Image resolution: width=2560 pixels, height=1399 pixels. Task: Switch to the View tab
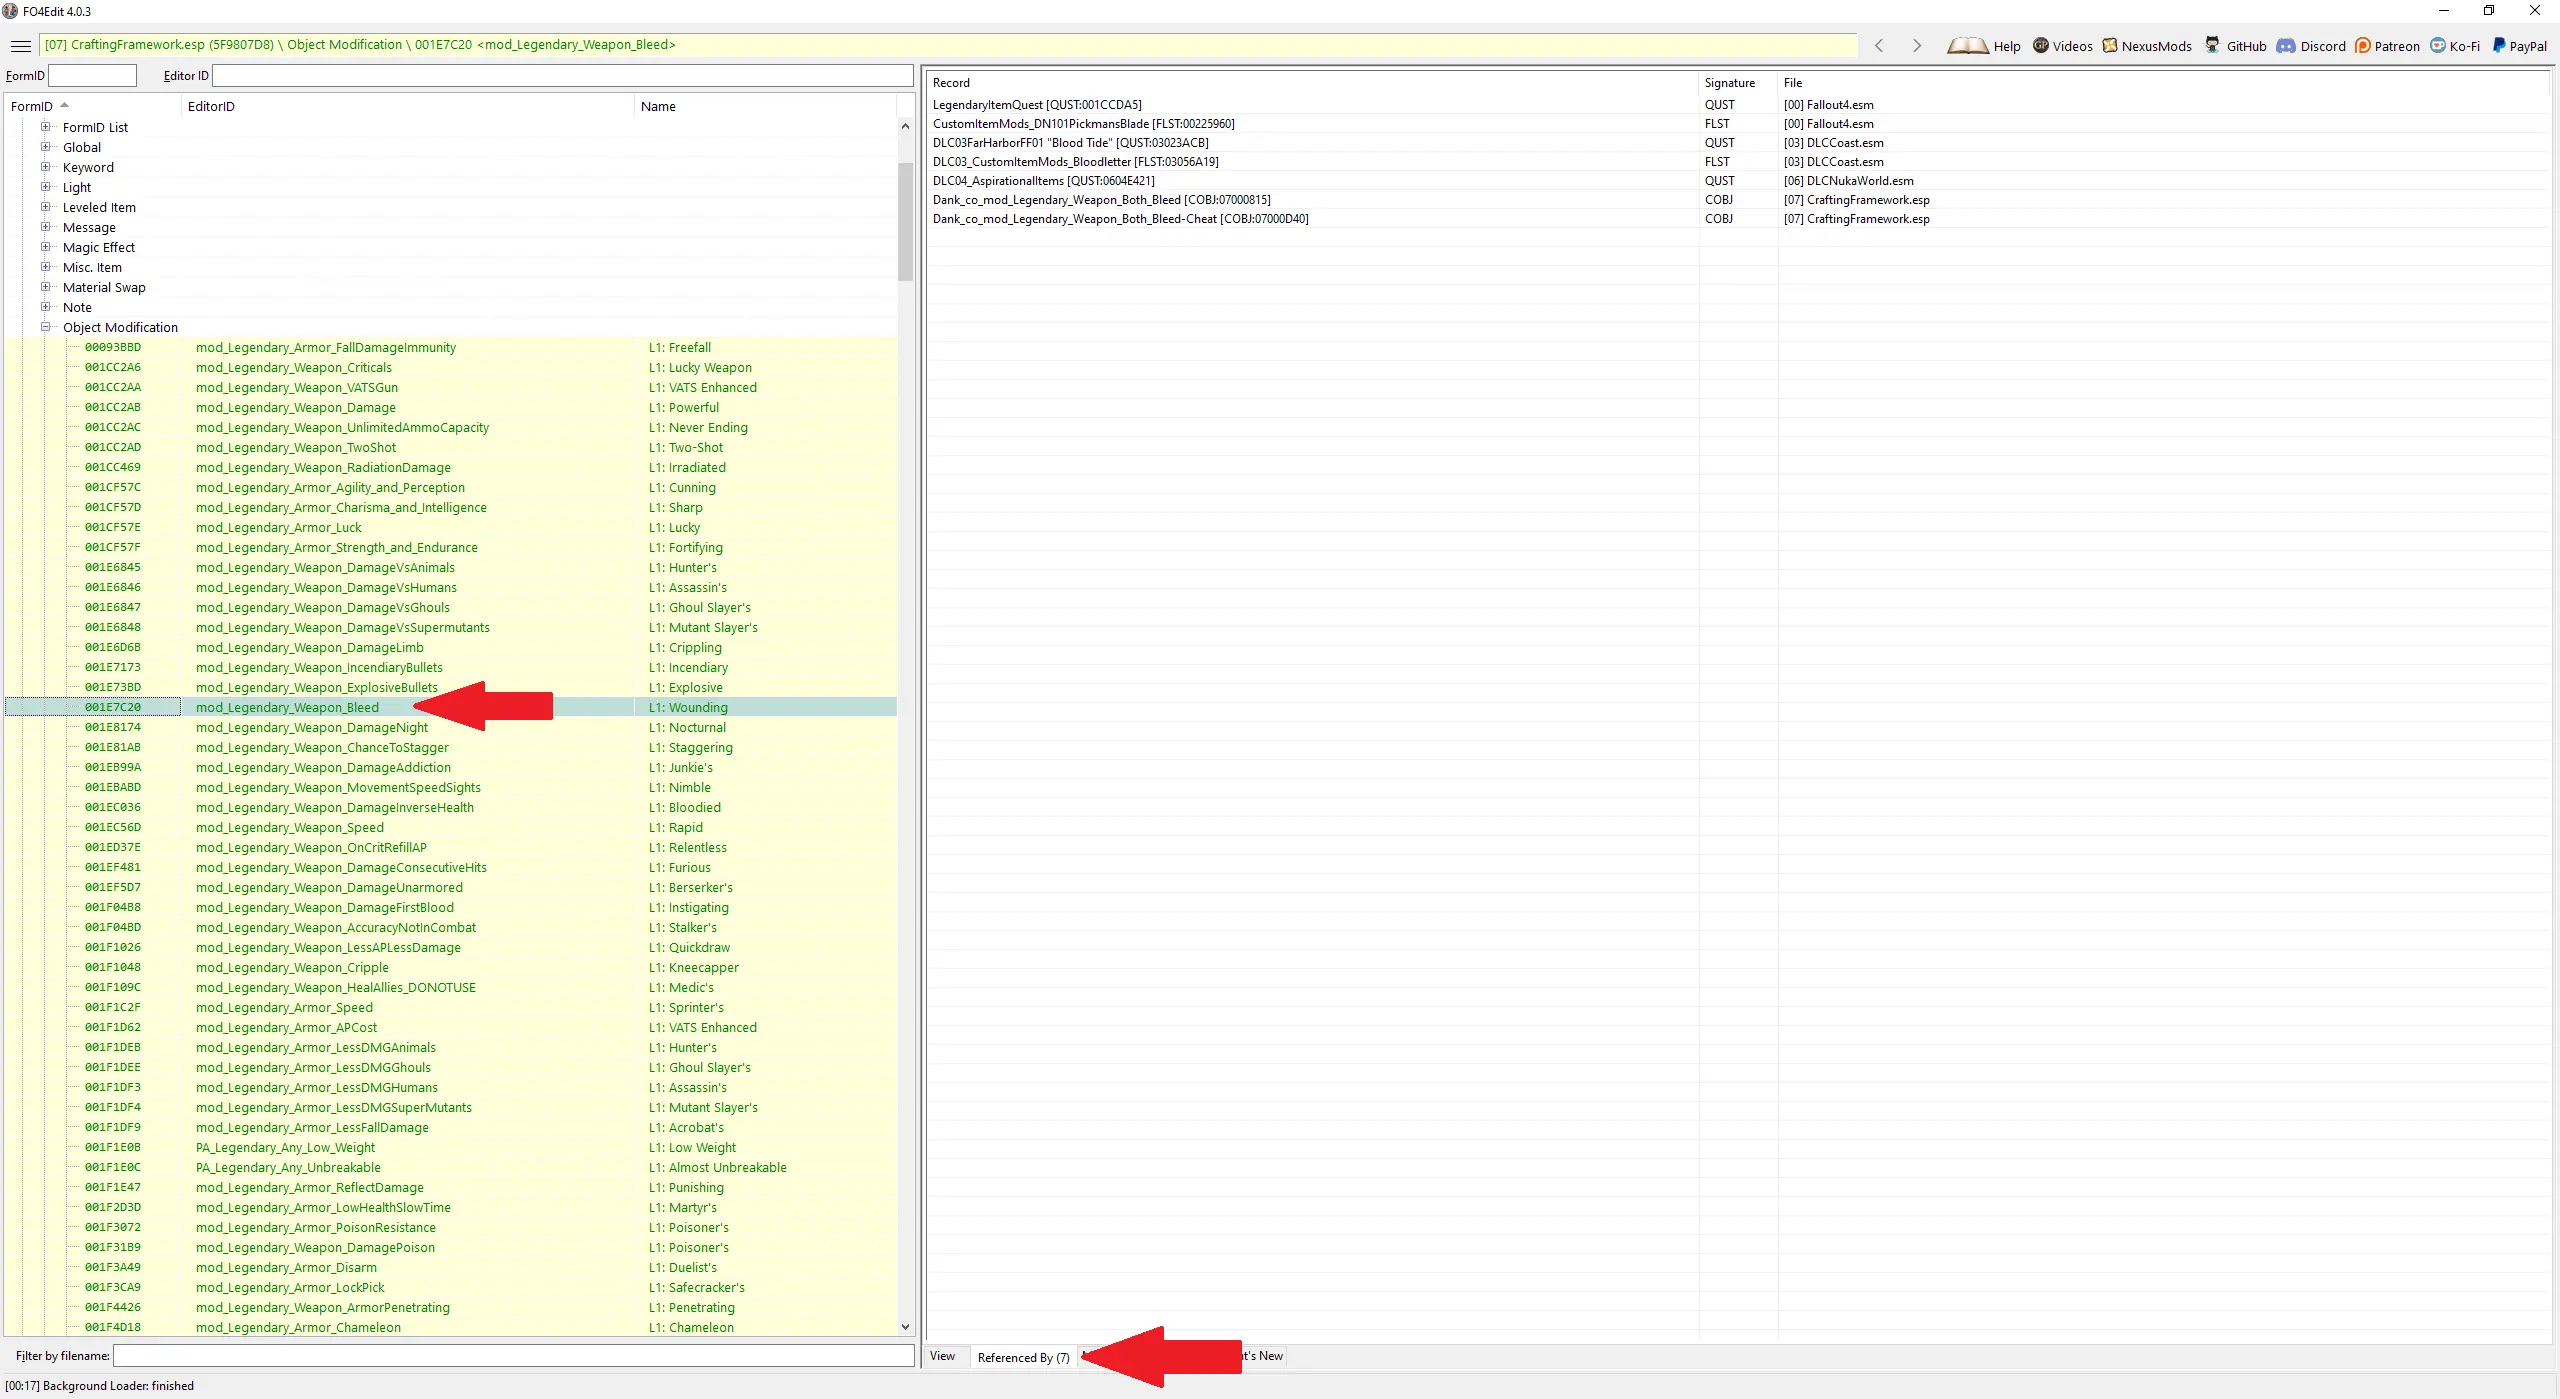click(943, 1356)
